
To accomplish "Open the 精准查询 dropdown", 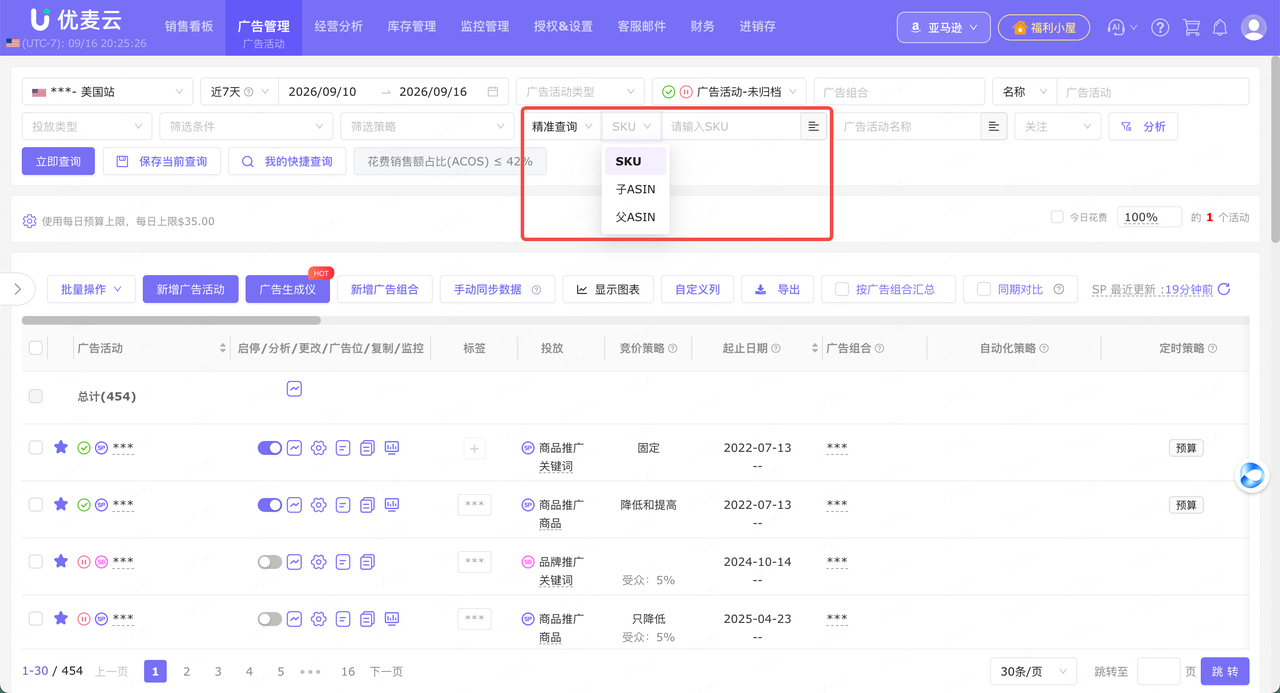I will [x=561, y=127].
